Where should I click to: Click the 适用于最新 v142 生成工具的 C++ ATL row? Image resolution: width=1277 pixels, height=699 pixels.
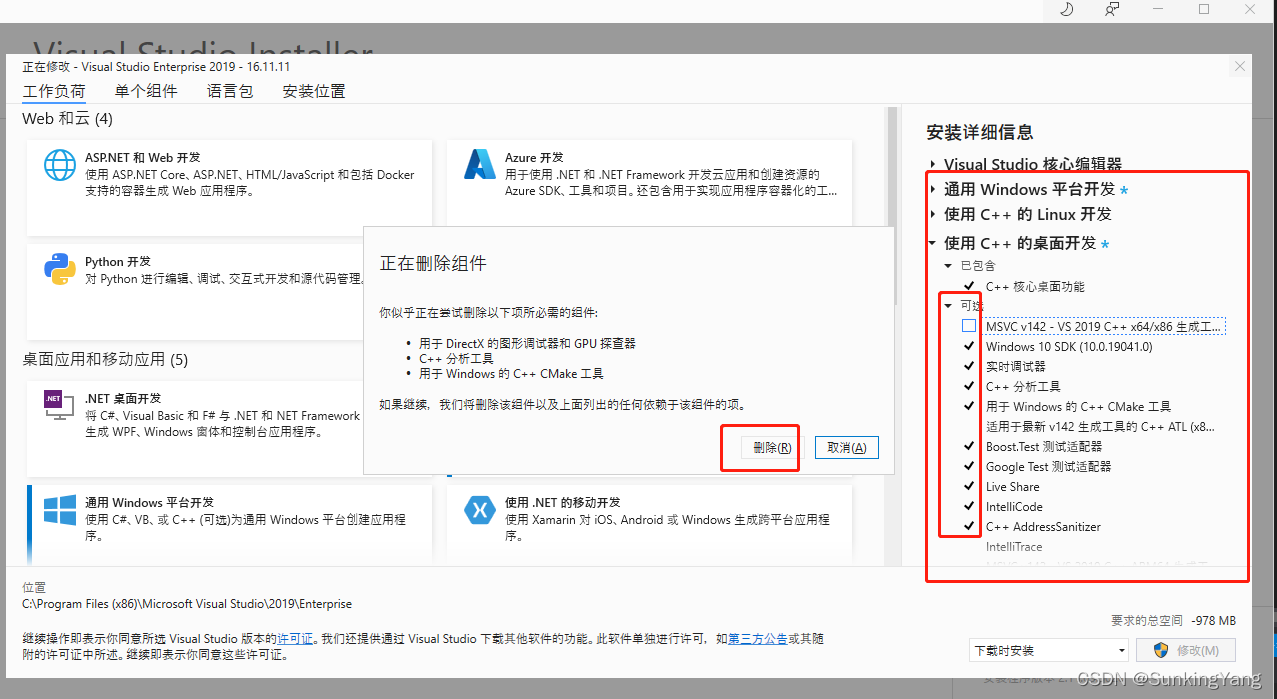pos(1100,426)
